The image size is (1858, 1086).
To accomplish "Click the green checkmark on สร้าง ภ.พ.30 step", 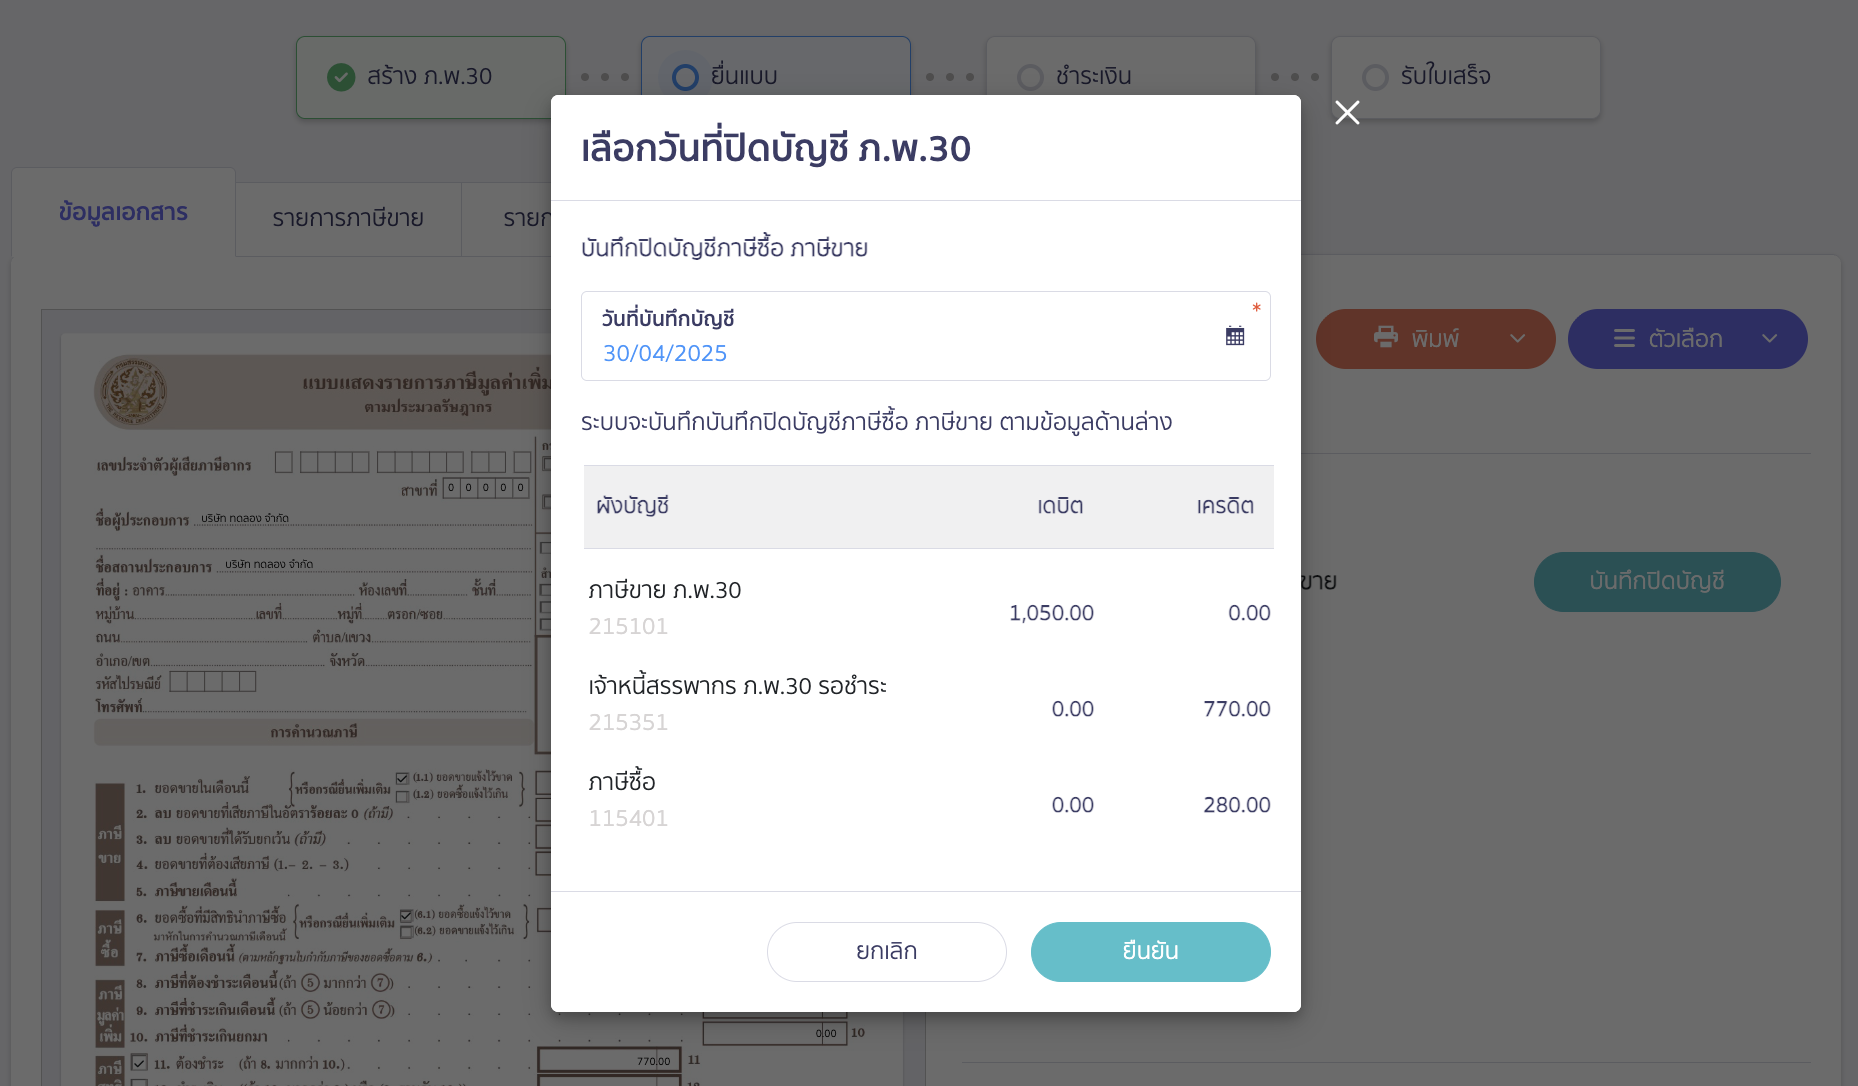I will coord(343,76).
